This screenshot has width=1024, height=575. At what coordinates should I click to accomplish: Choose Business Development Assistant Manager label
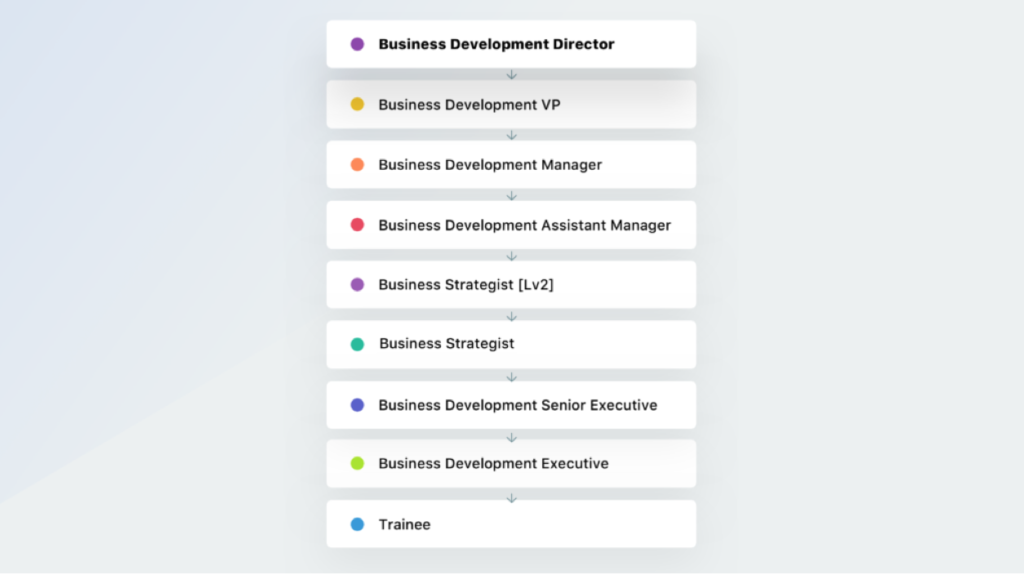click(524, 225)
